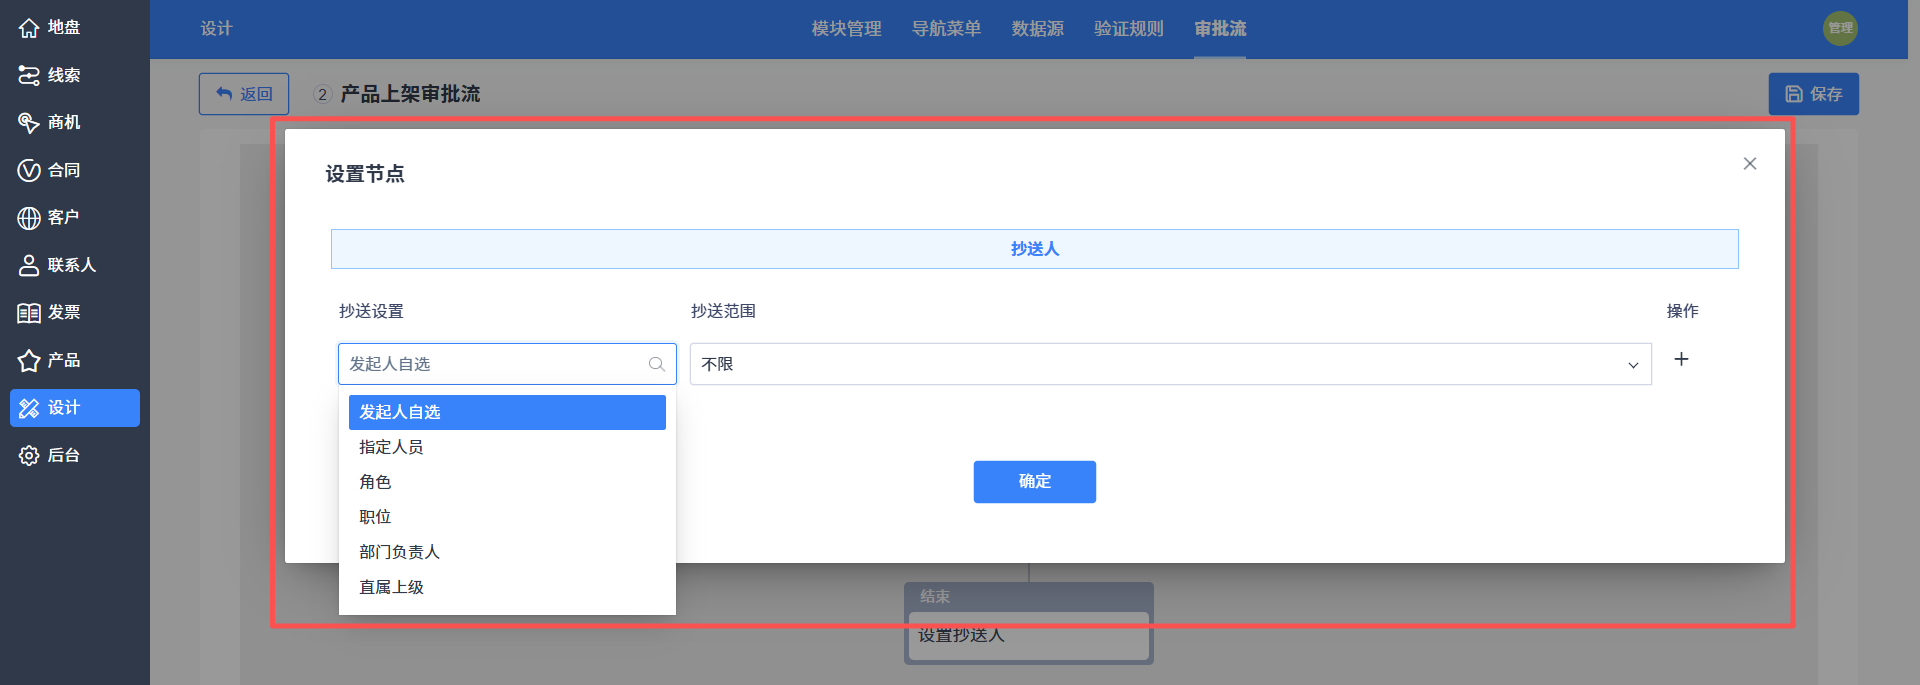Open 模块管理 tab
This screenshot has height=685, width=1920.
click(x=846, y=29)
